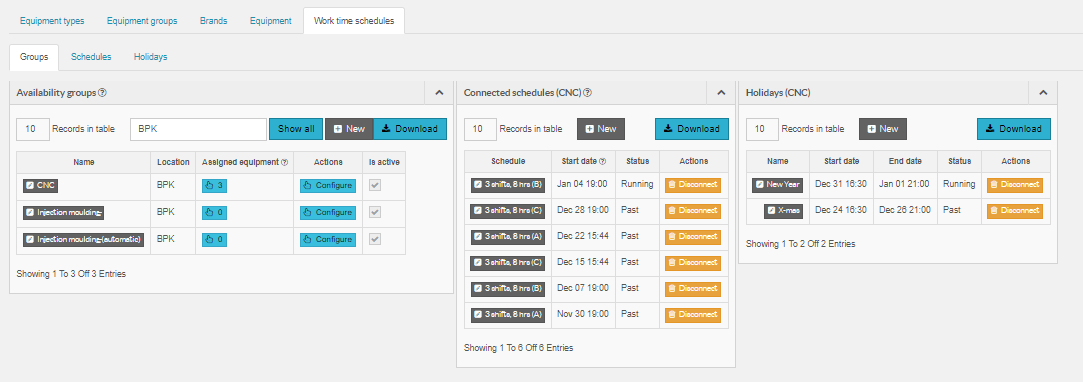Disconnect the Dec 15 schedule
1083x382 pixels.
693,263
